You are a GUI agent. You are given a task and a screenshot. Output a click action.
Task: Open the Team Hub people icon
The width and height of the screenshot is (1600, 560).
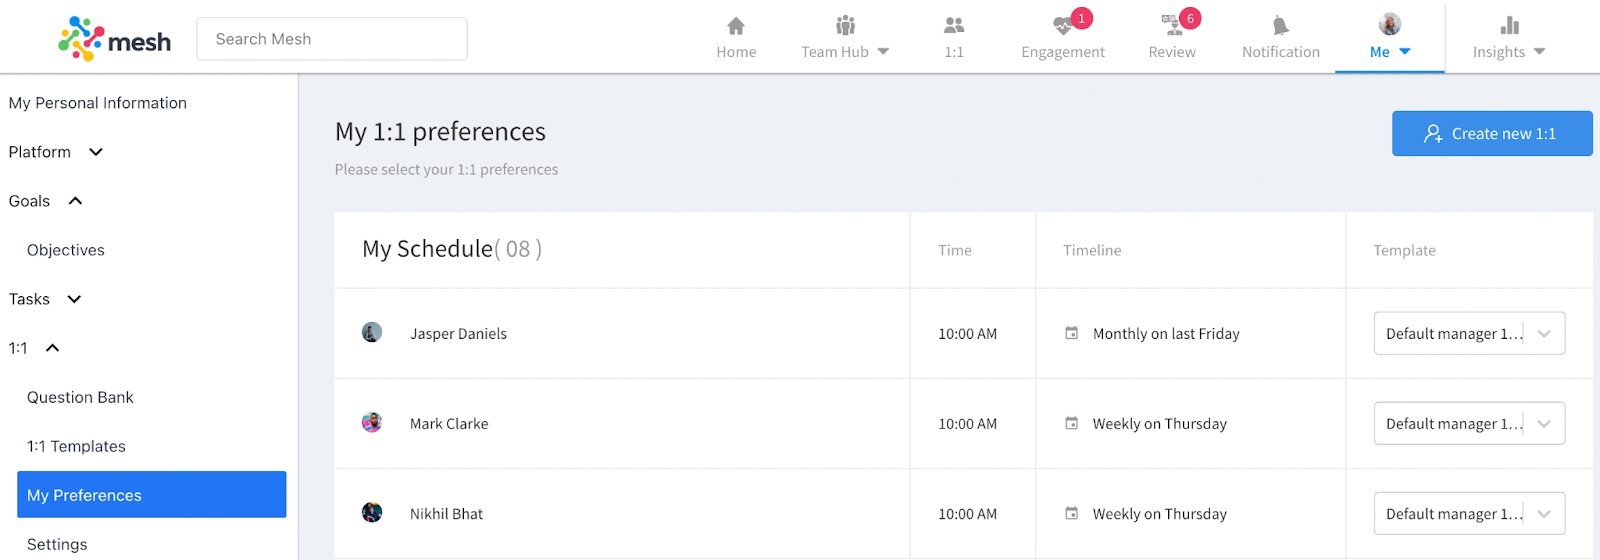coord(846,26)
